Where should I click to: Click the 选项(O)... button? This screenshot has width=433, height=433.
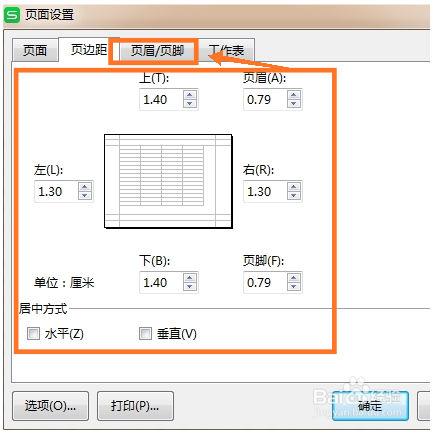(50, 406)
